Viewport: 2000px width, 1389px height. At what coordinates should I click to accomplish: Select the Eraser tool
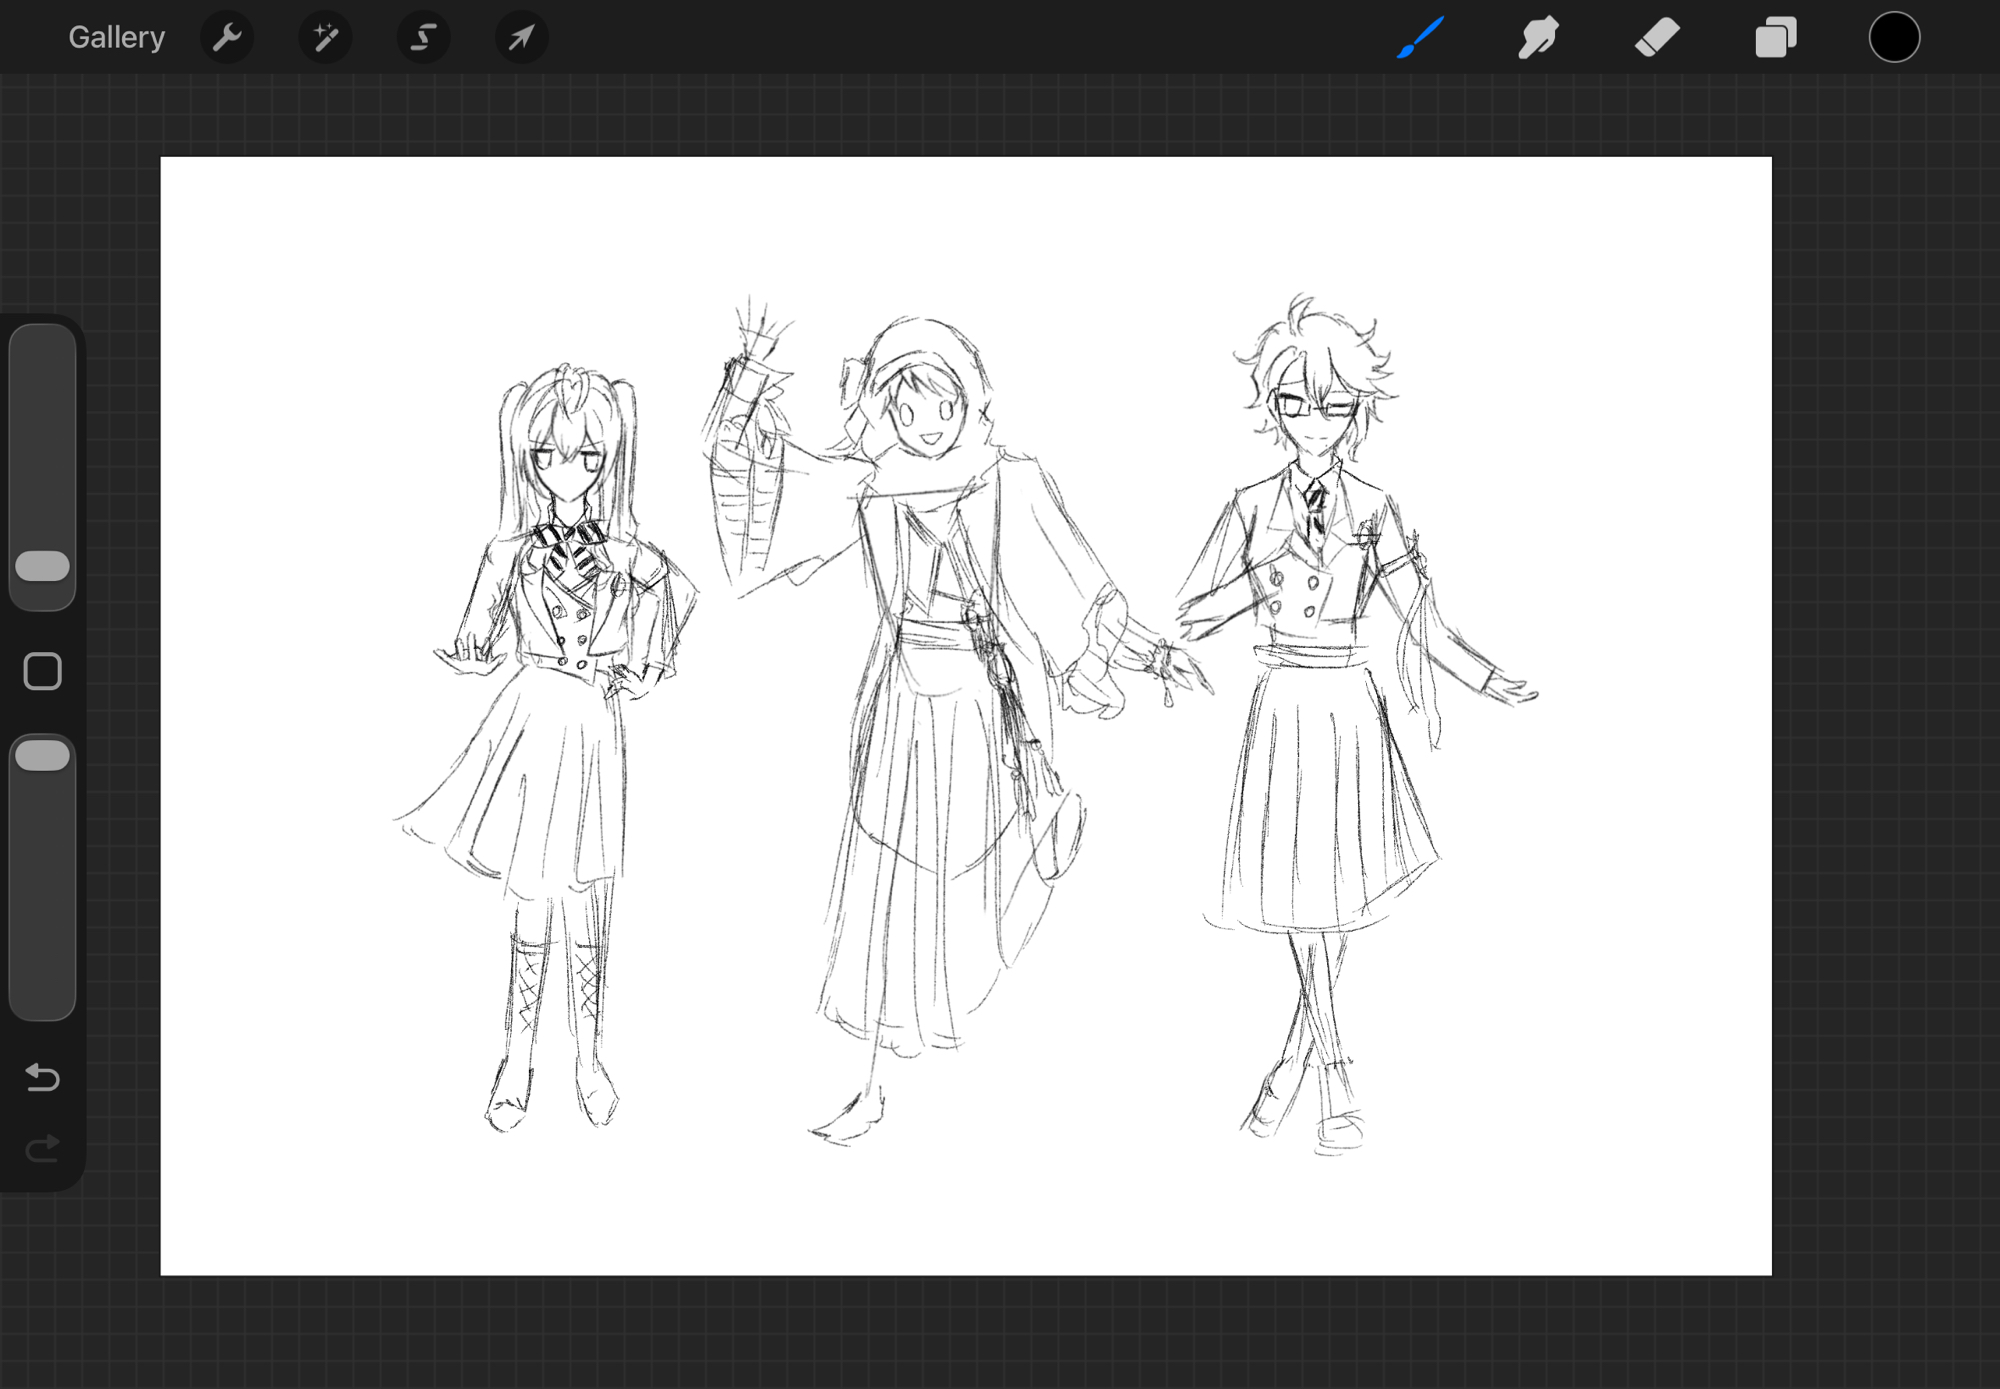1656,38
